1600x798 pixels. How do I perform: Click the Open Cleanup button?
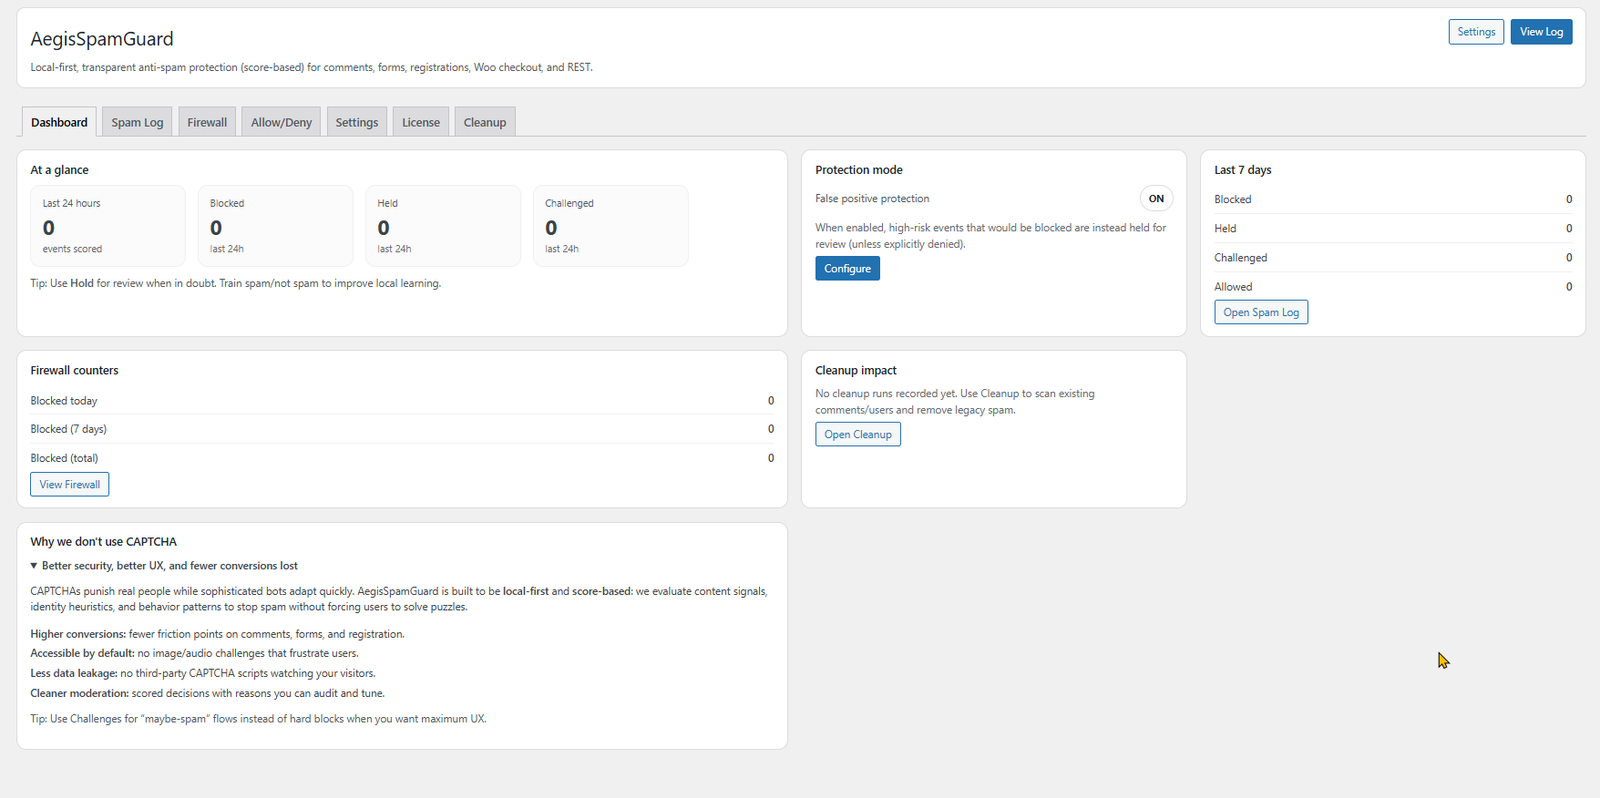[x=858, y=435]
